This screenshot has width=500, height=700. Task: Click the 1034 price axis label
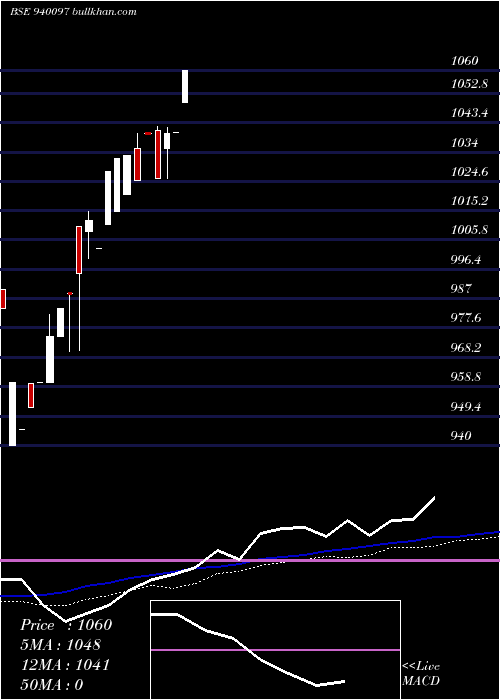point(465,143)
